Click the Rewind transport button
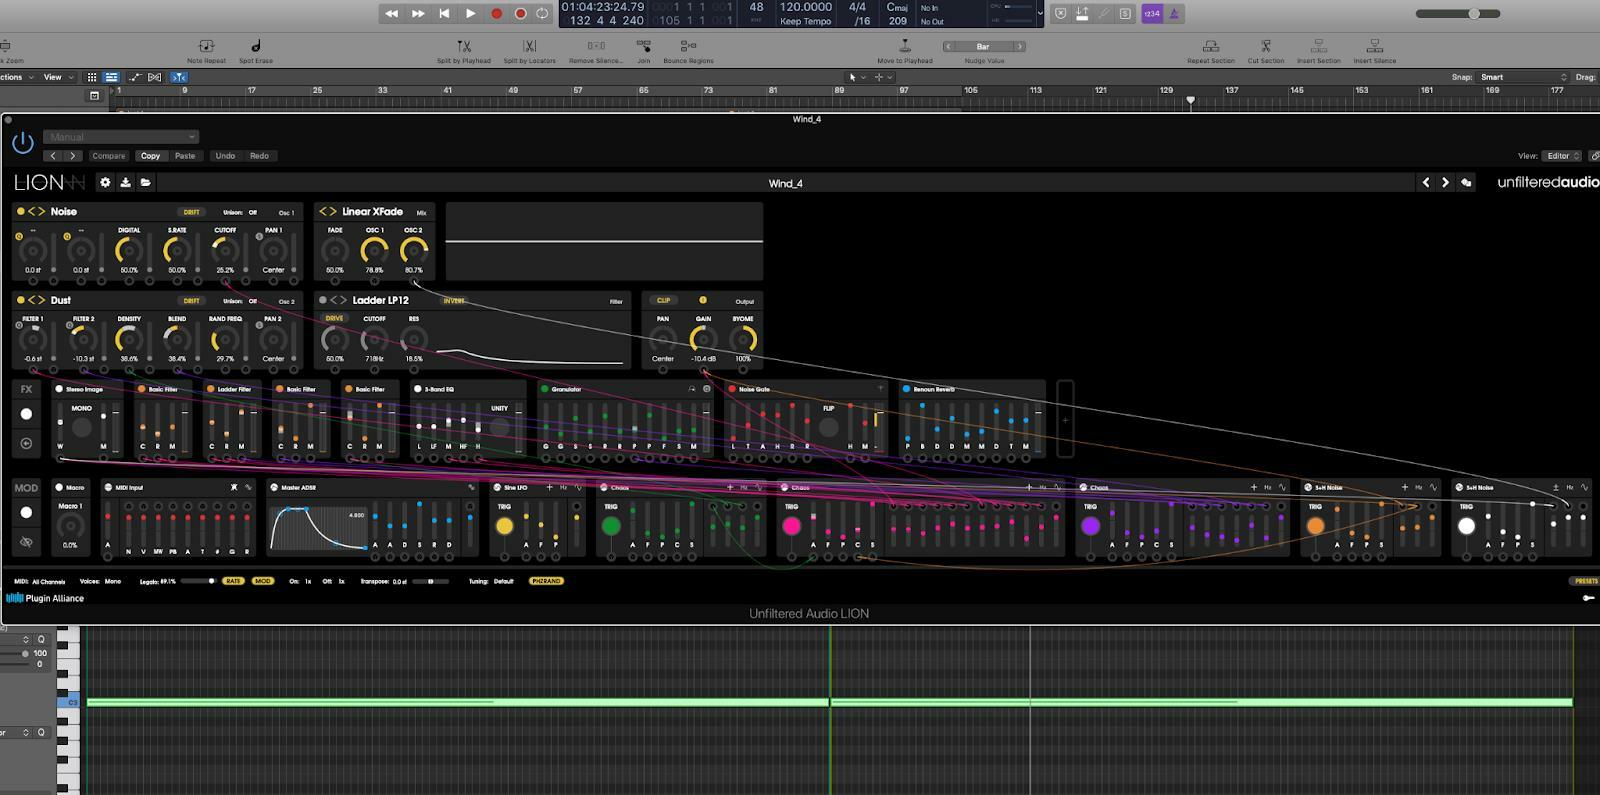Viewport: 1600px width, 795px height. tap(392, 13)
